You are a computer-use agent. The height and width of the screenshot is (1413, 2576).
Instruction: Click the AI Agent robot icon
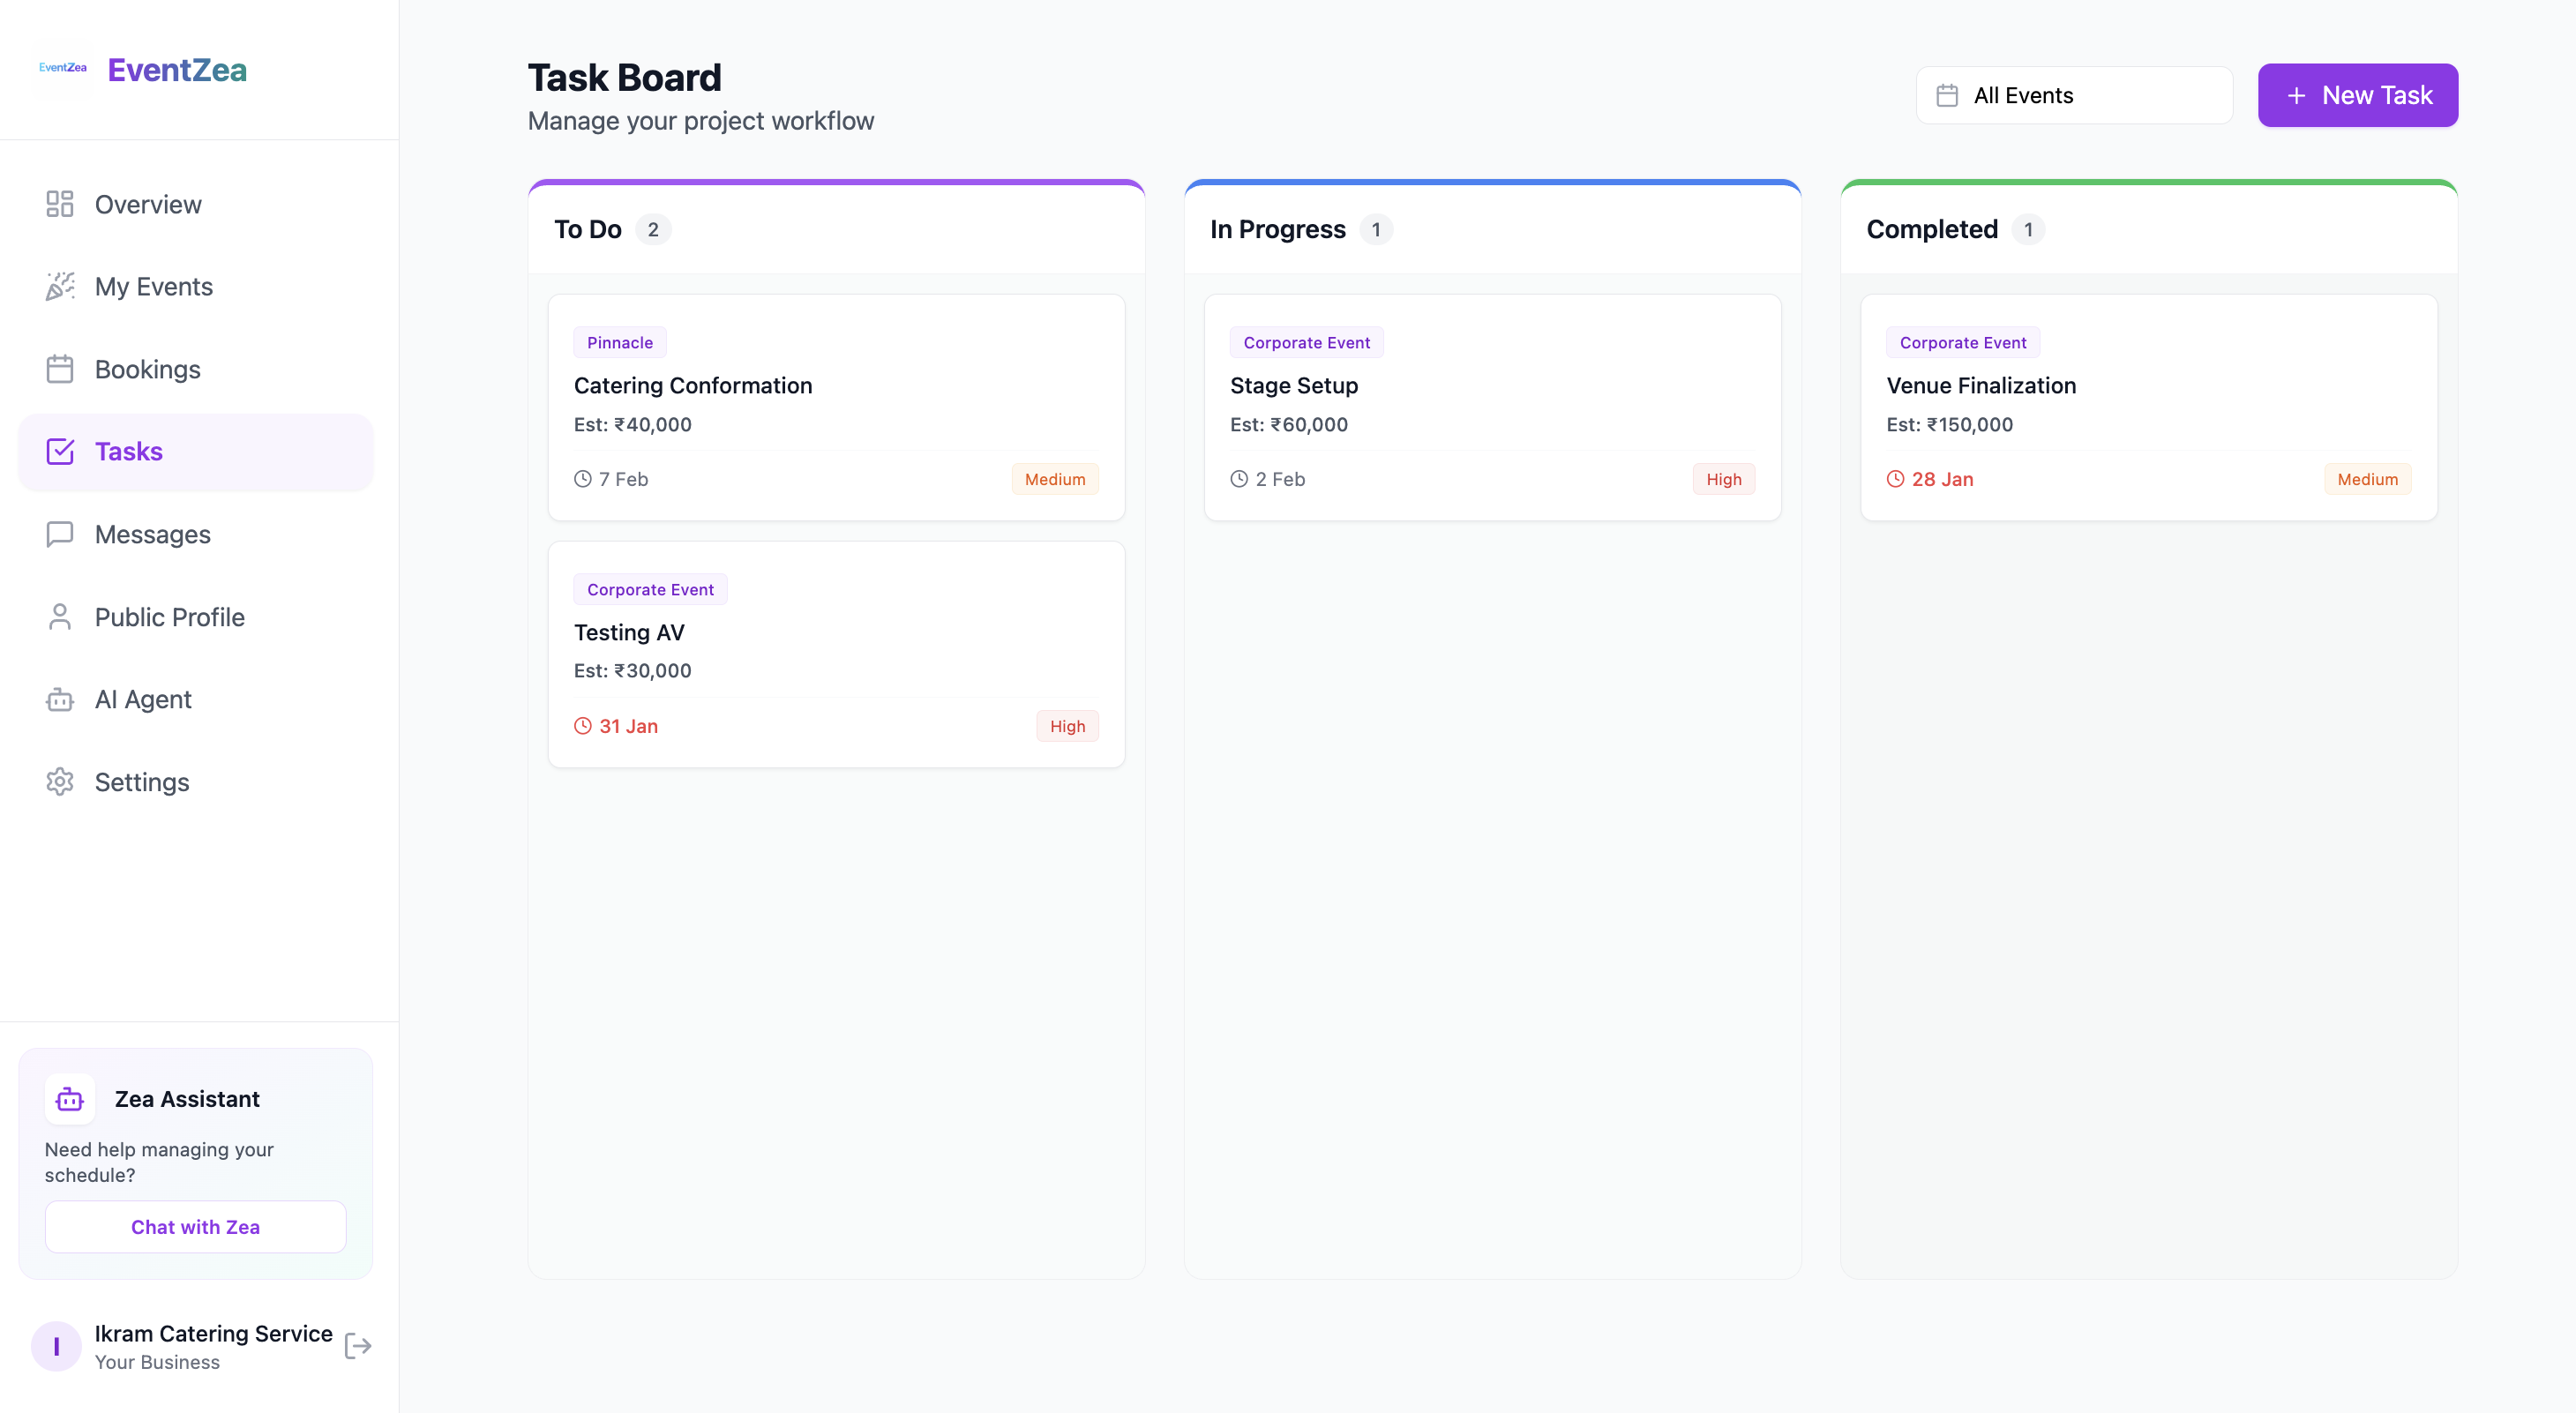[60, 699]
